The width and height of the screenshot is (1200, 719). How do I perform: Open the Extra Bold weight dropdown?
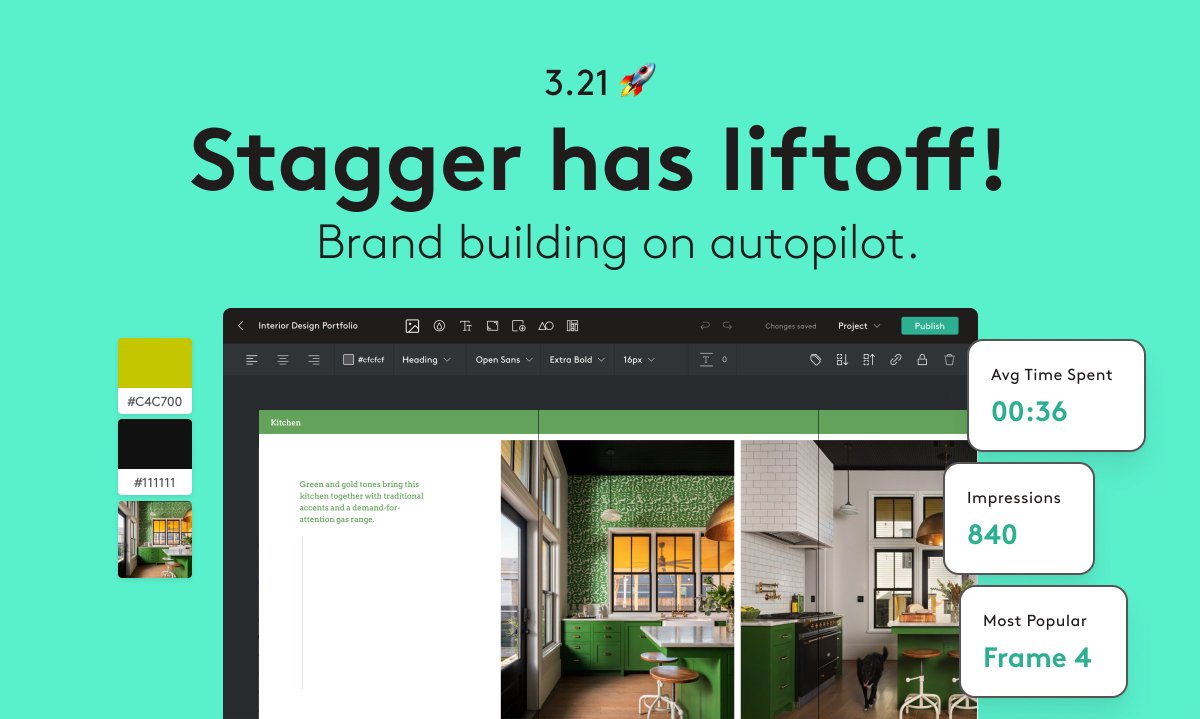pyautogui.click(x=578, y=360)
